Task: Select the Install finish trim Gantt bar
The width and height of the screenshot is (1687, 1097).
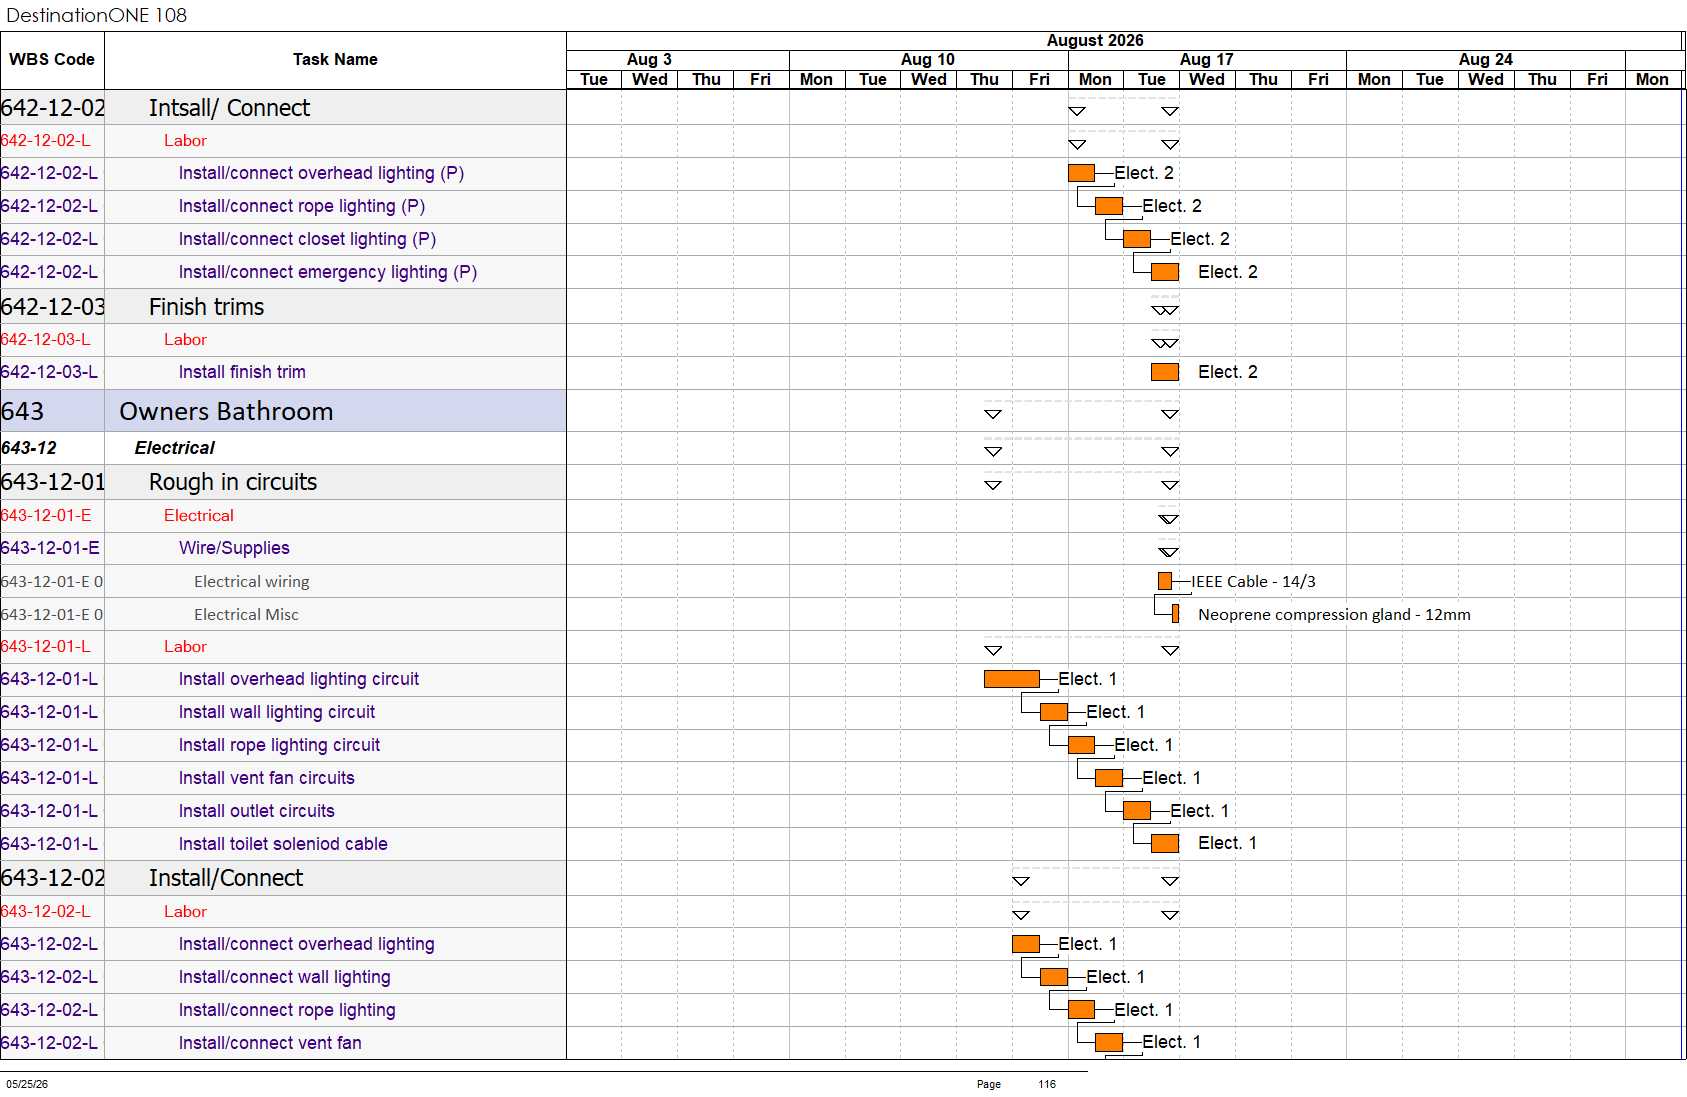Action: (1165, 372)
